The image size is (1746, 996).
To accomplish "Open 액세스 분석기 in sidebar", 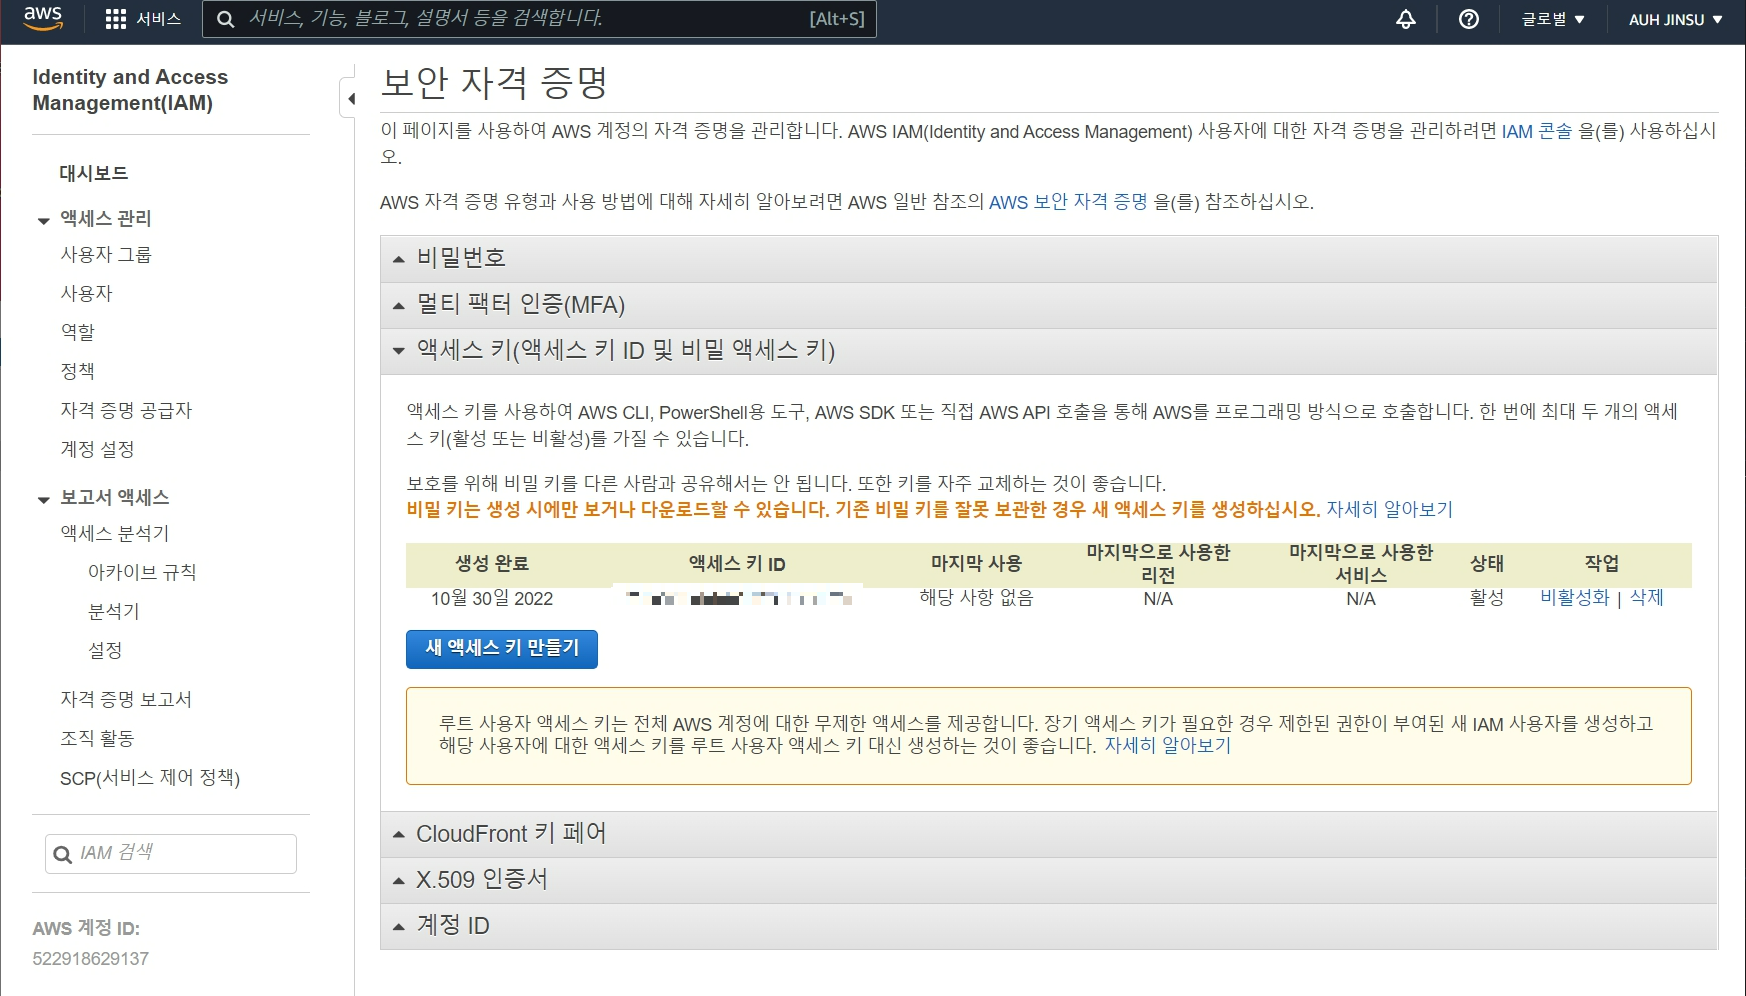I will point(114,533).
